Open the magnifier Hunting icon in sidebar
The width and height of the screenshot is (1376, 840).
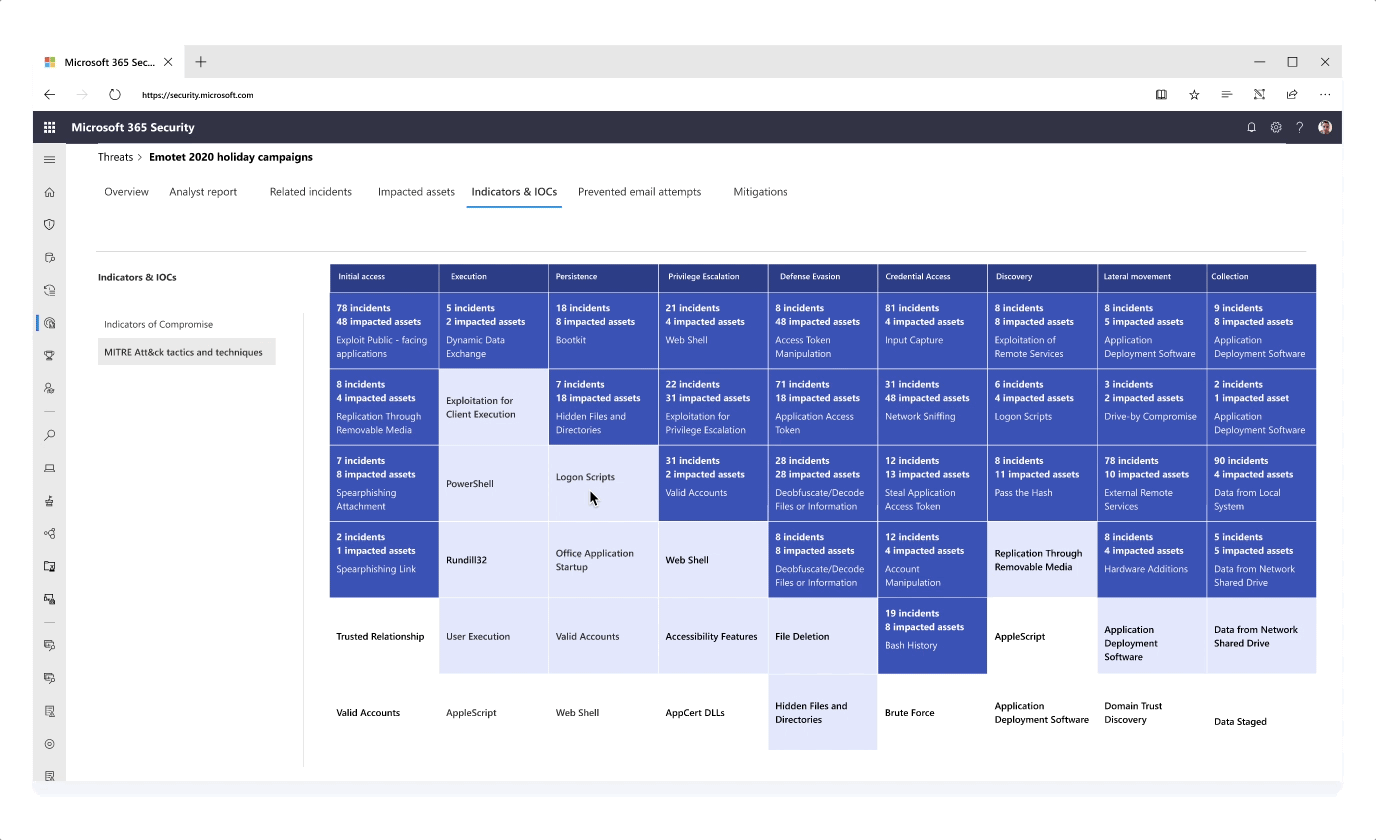[49, 436]
